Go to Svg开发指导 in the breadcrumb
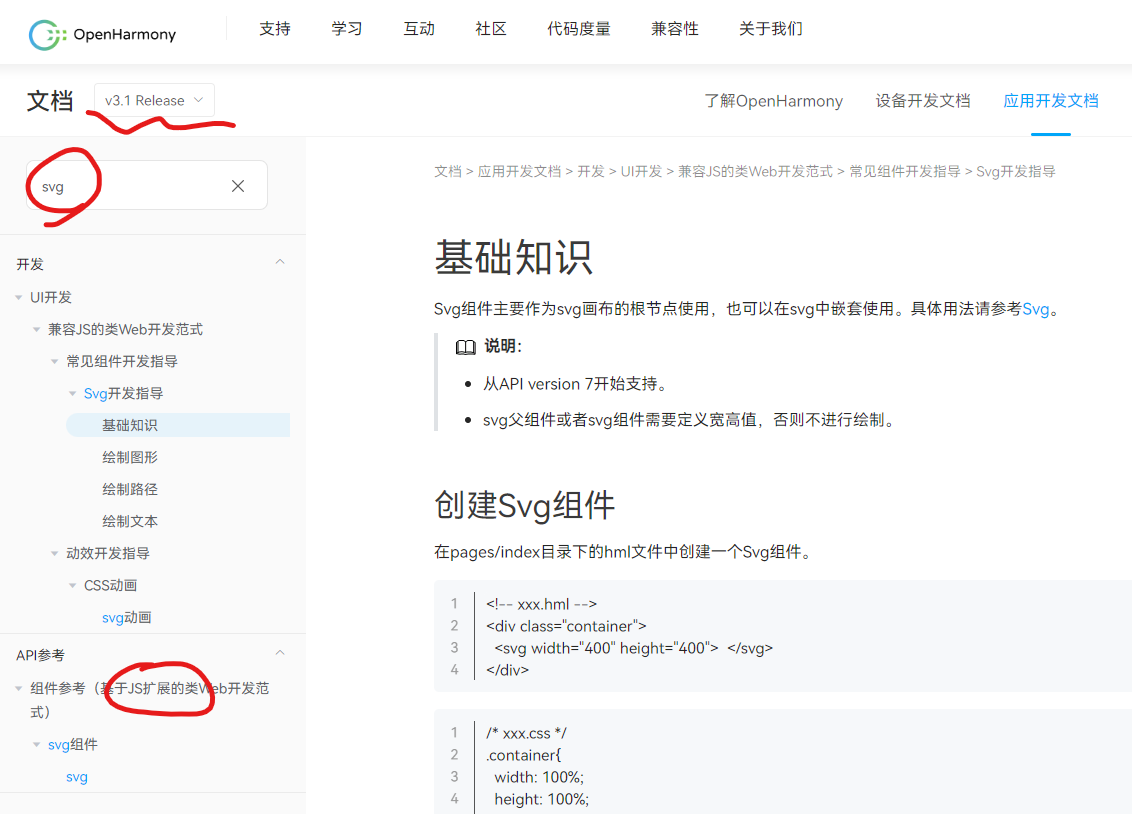The image size is (1132, 814). coord(1016,172)
